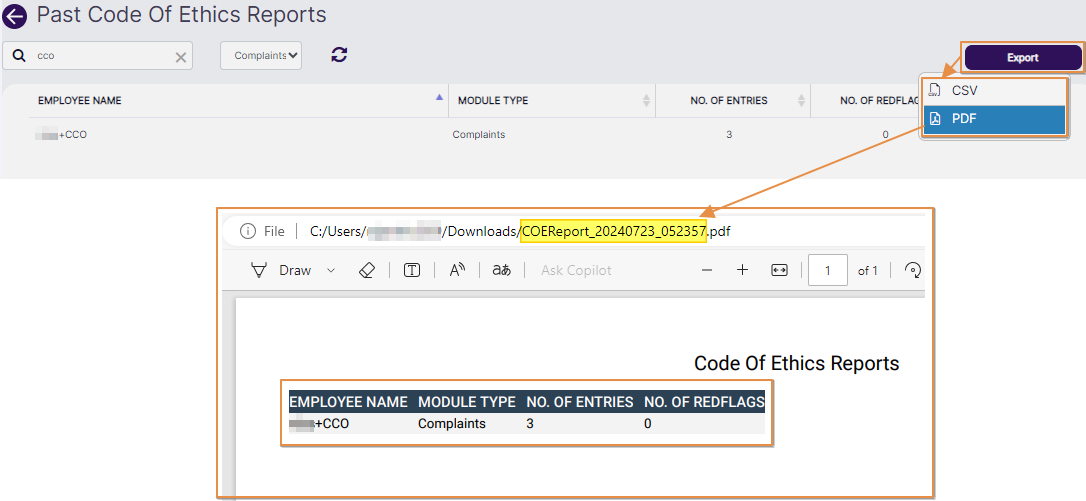
Task: Click the back arrow beside the page title
Action: tap(15, 16)
